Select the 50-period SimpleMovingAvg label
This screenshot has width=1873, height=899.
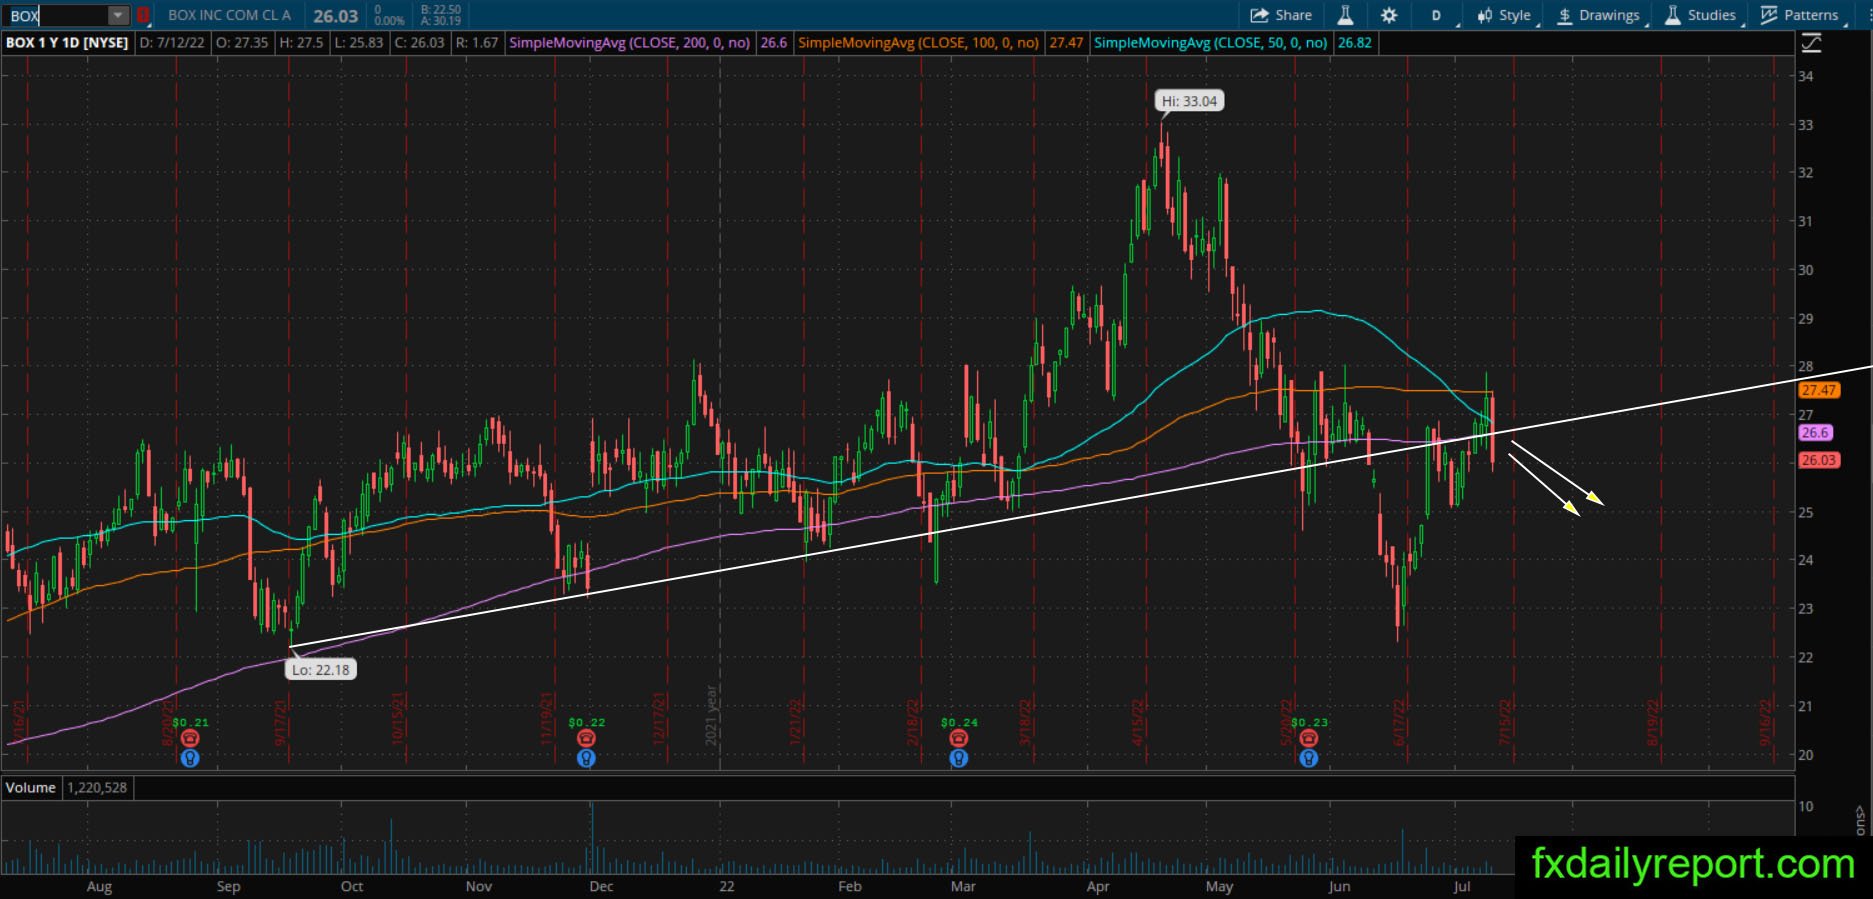(x=1211, y=43)
